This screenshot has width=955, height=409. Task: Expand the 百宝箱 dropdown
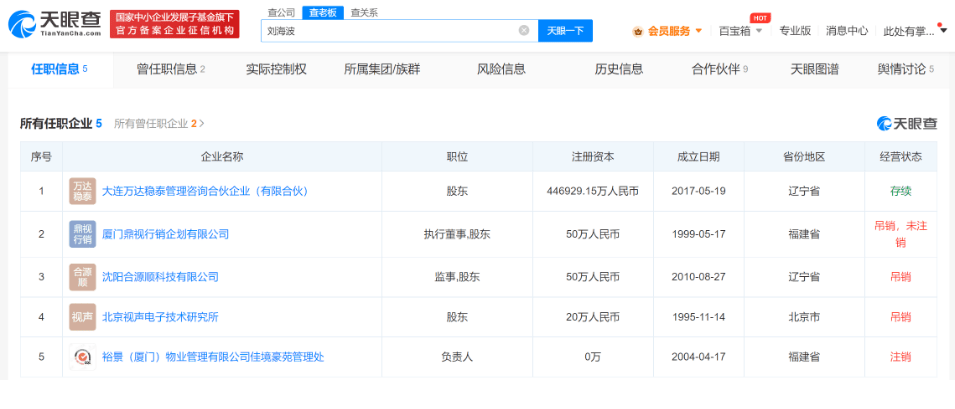tap(741, 31)
